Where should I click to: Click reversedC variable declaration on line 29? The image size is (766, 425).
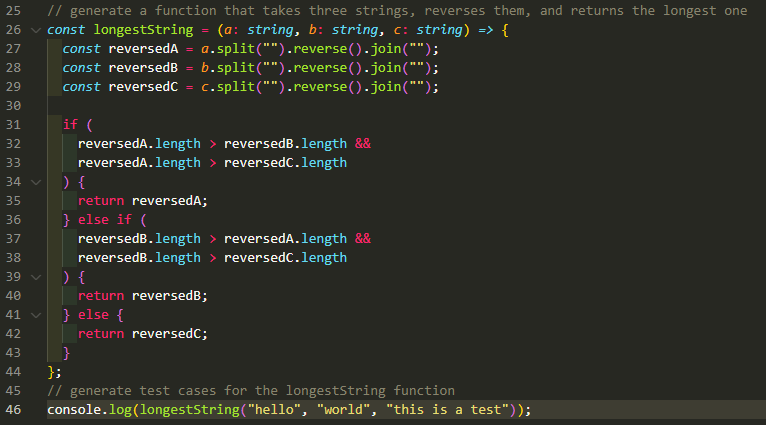point(143,87)
